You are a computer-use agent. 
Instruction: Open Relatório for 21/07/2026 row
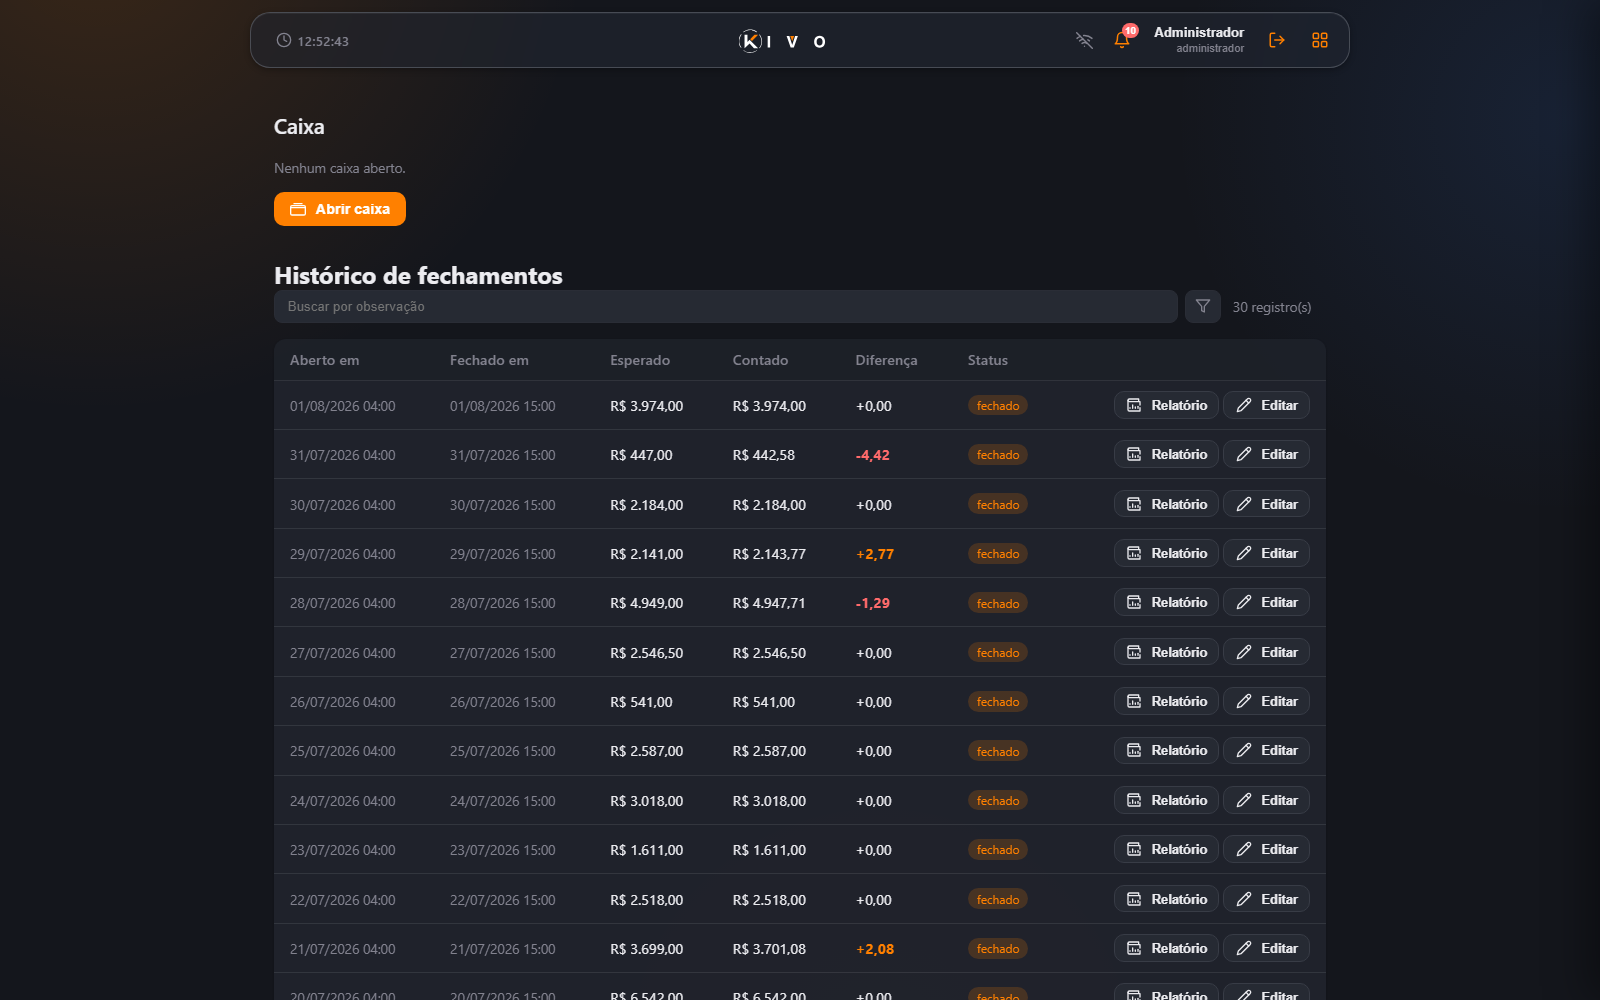click(x=1166, y=948)
